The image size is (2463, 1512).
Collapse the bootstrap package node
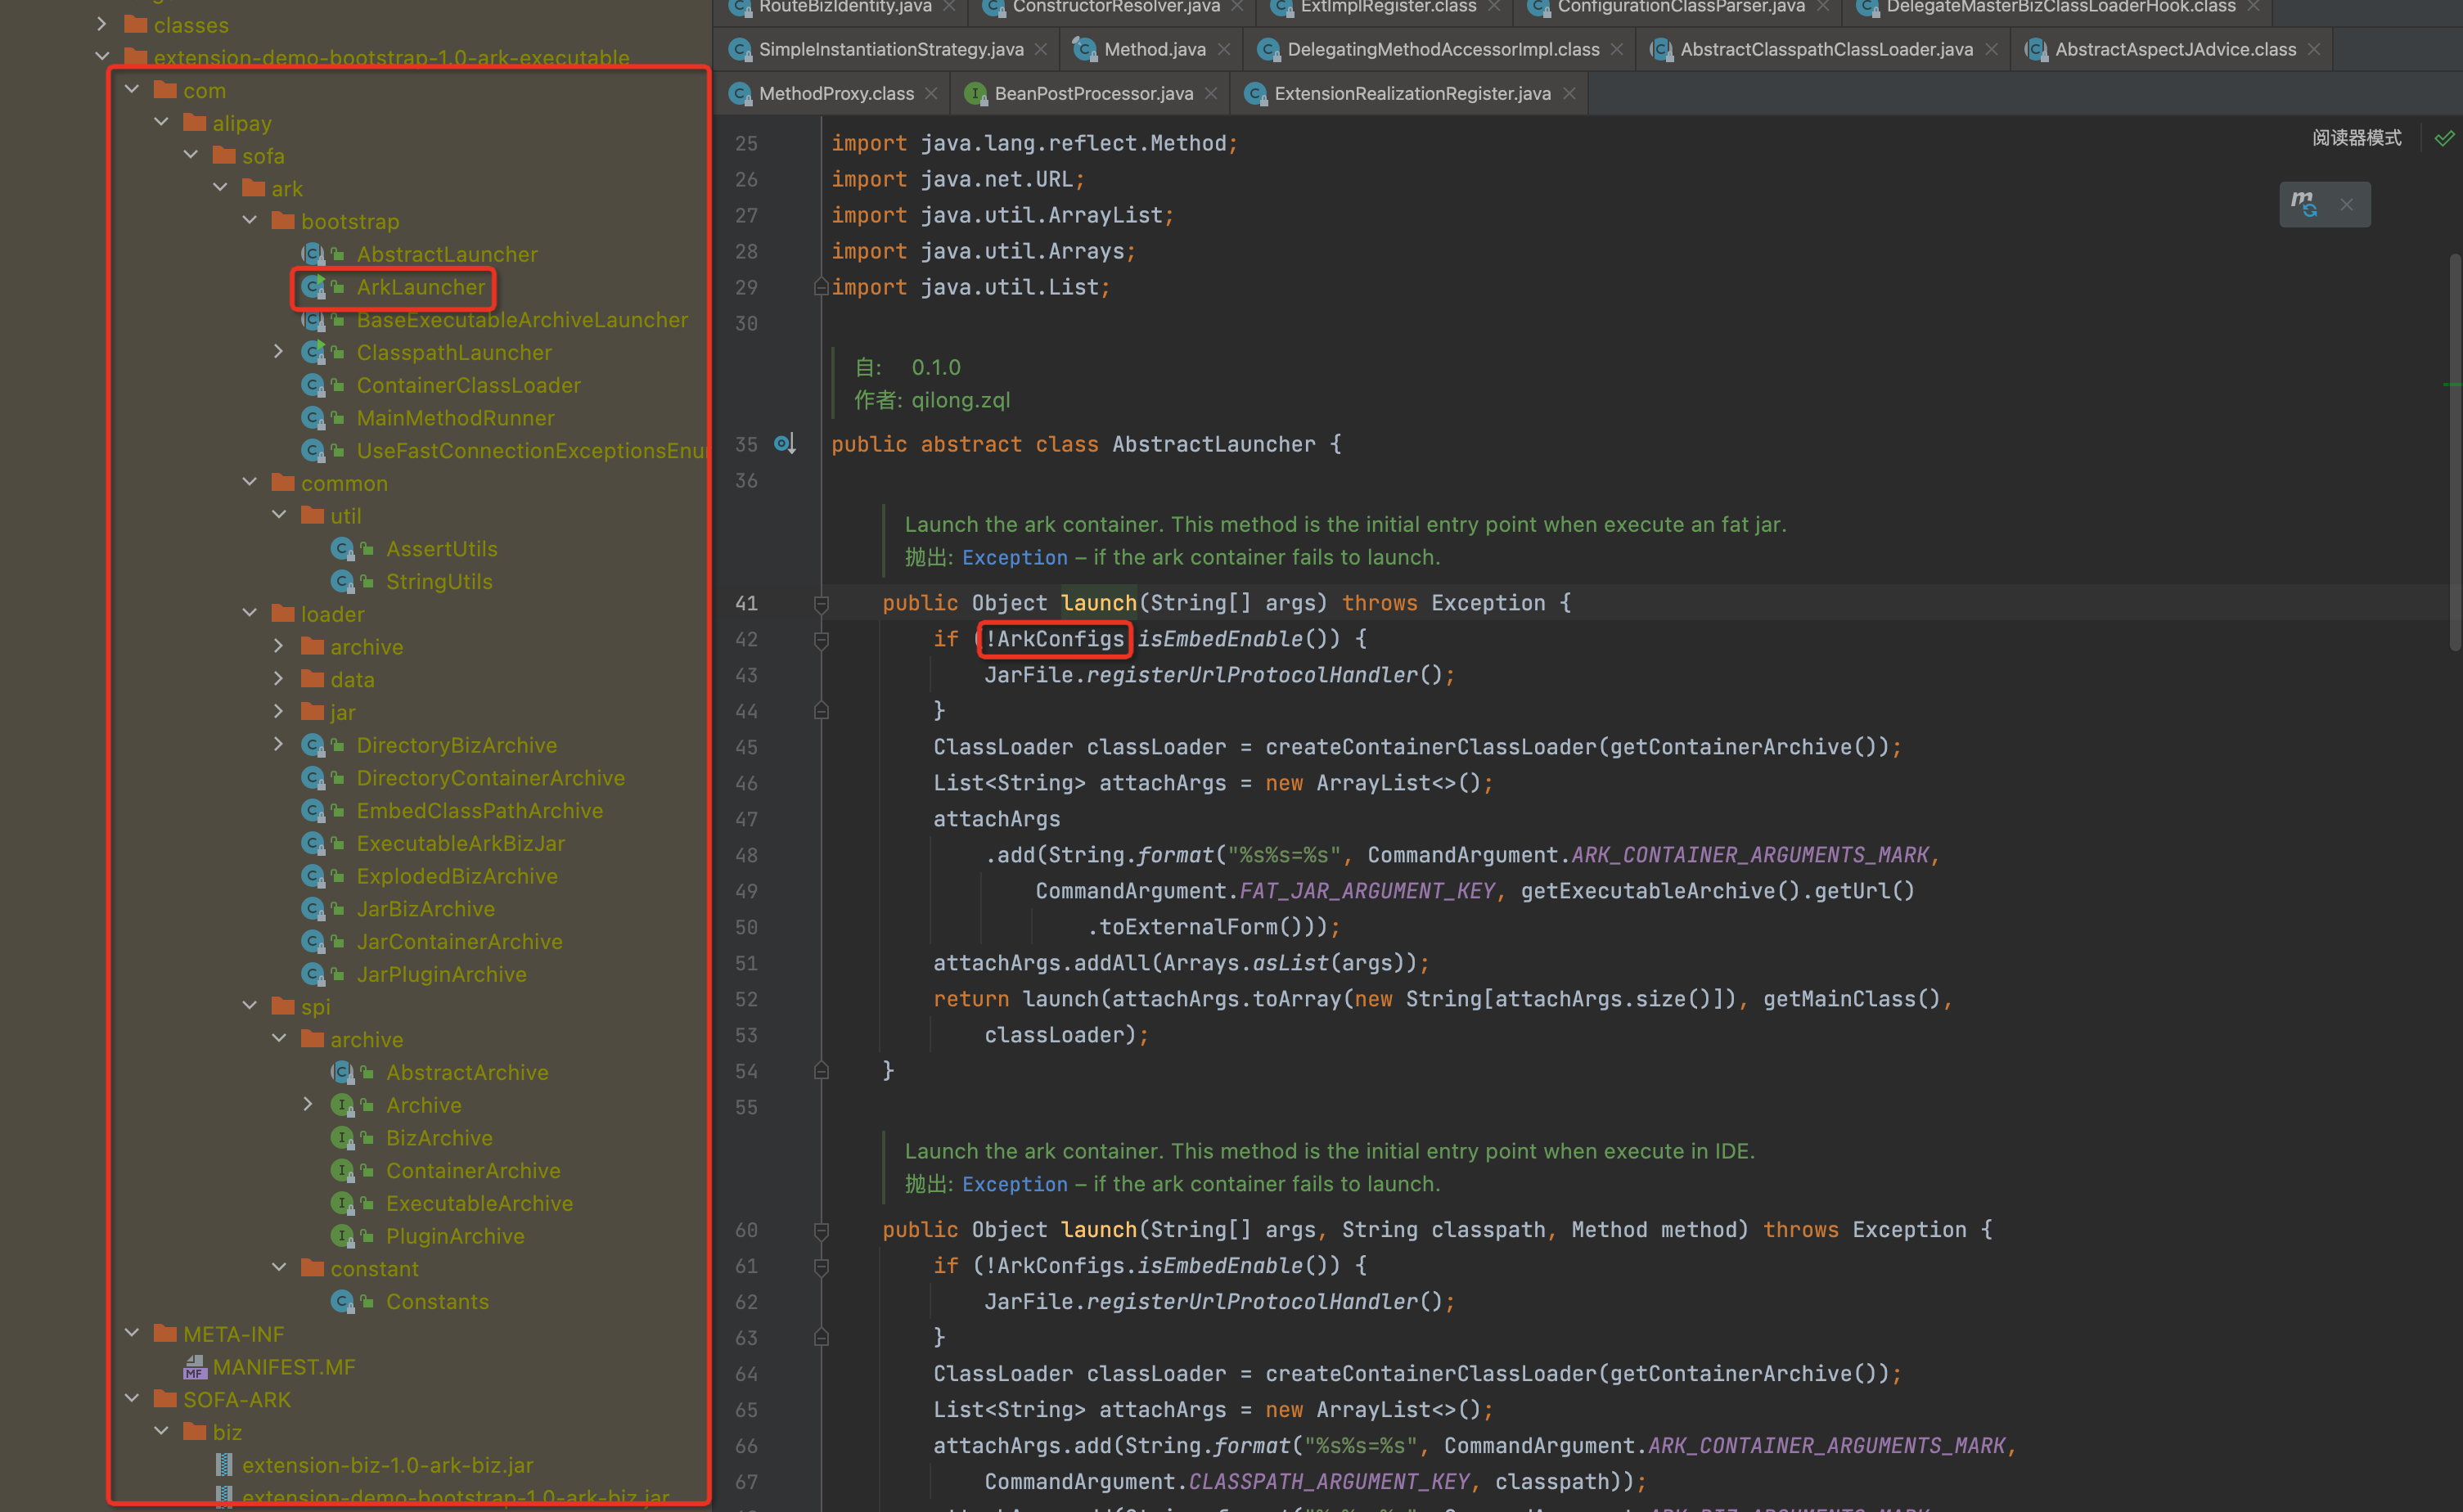(x=249, y=220)
